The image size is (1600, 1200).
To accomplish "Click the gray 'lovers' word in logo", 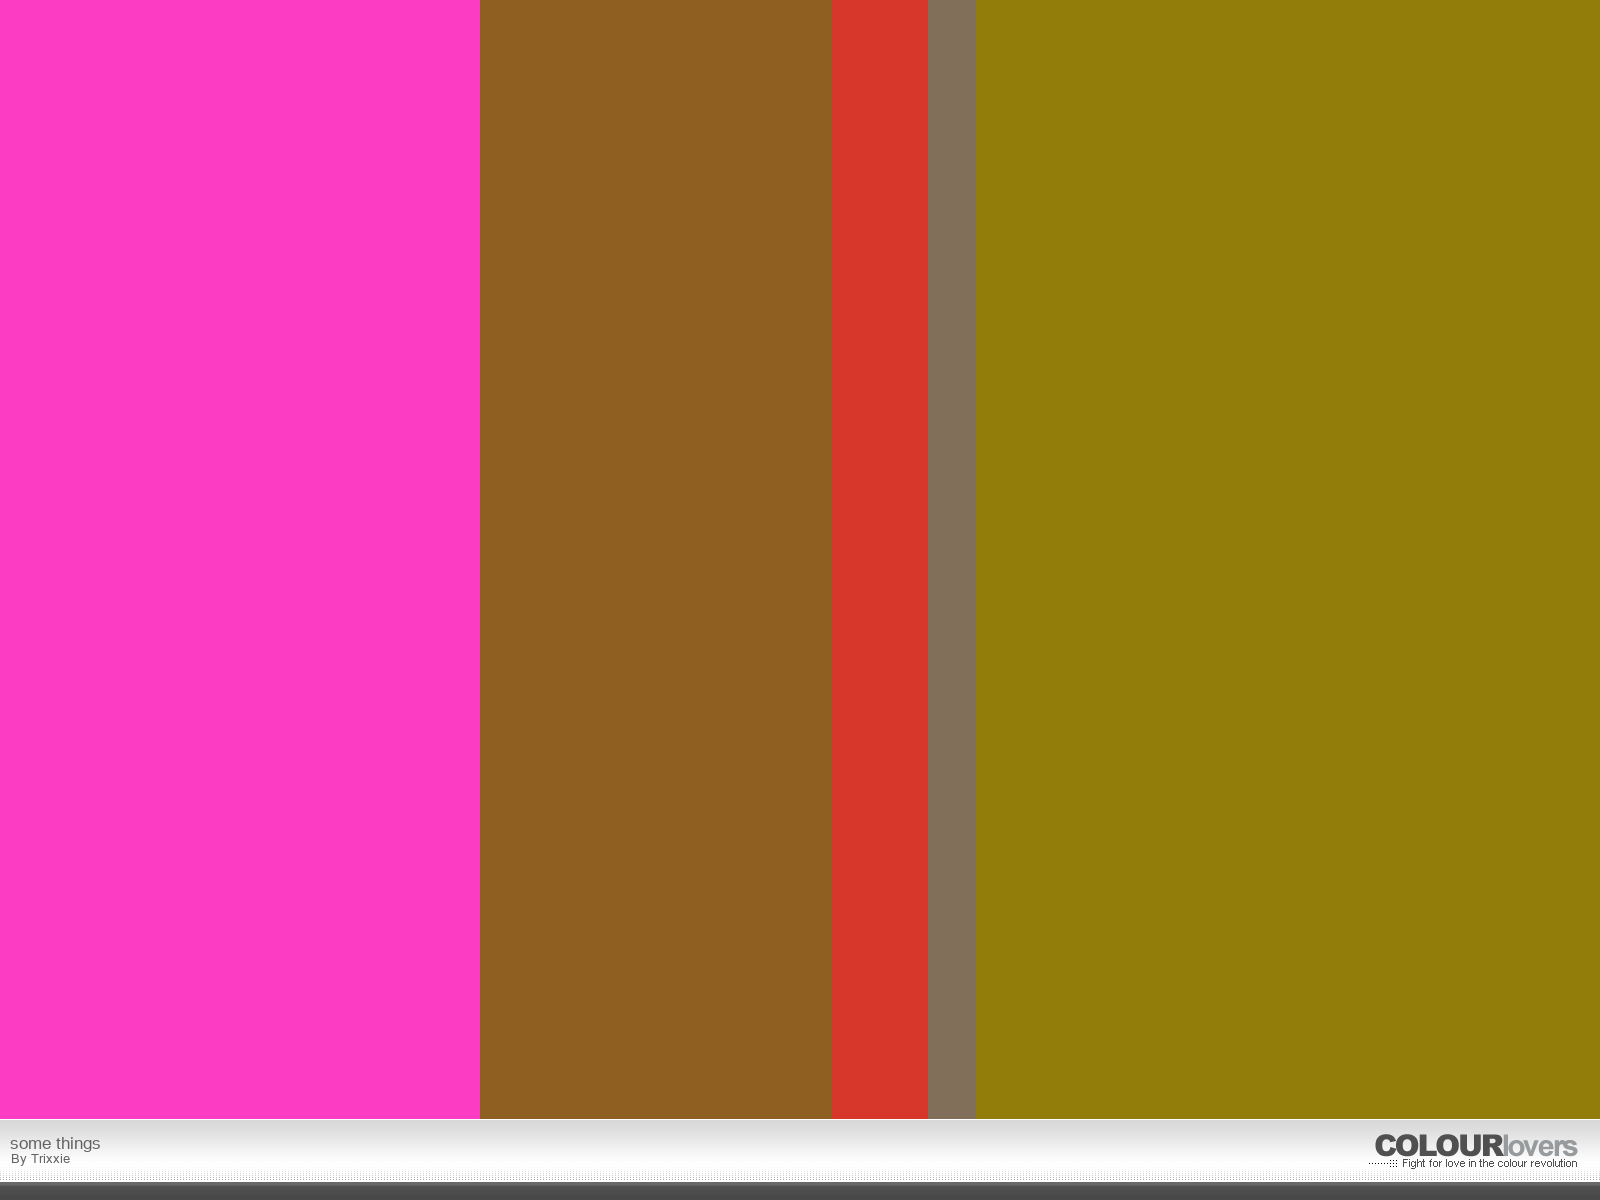I will pyautogui.click(x=1541, y=1146).
